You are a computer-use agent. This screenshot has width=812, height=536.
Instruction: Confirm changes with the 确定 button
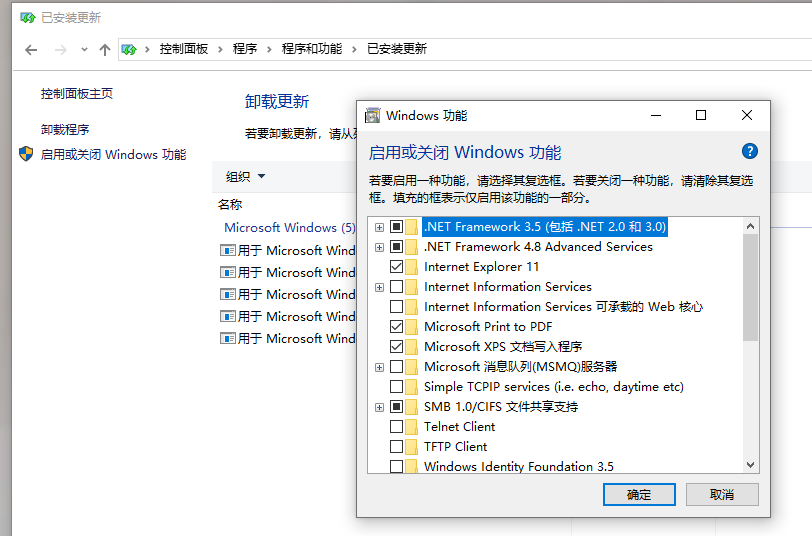pyautogui.click(x=639, y=495)
